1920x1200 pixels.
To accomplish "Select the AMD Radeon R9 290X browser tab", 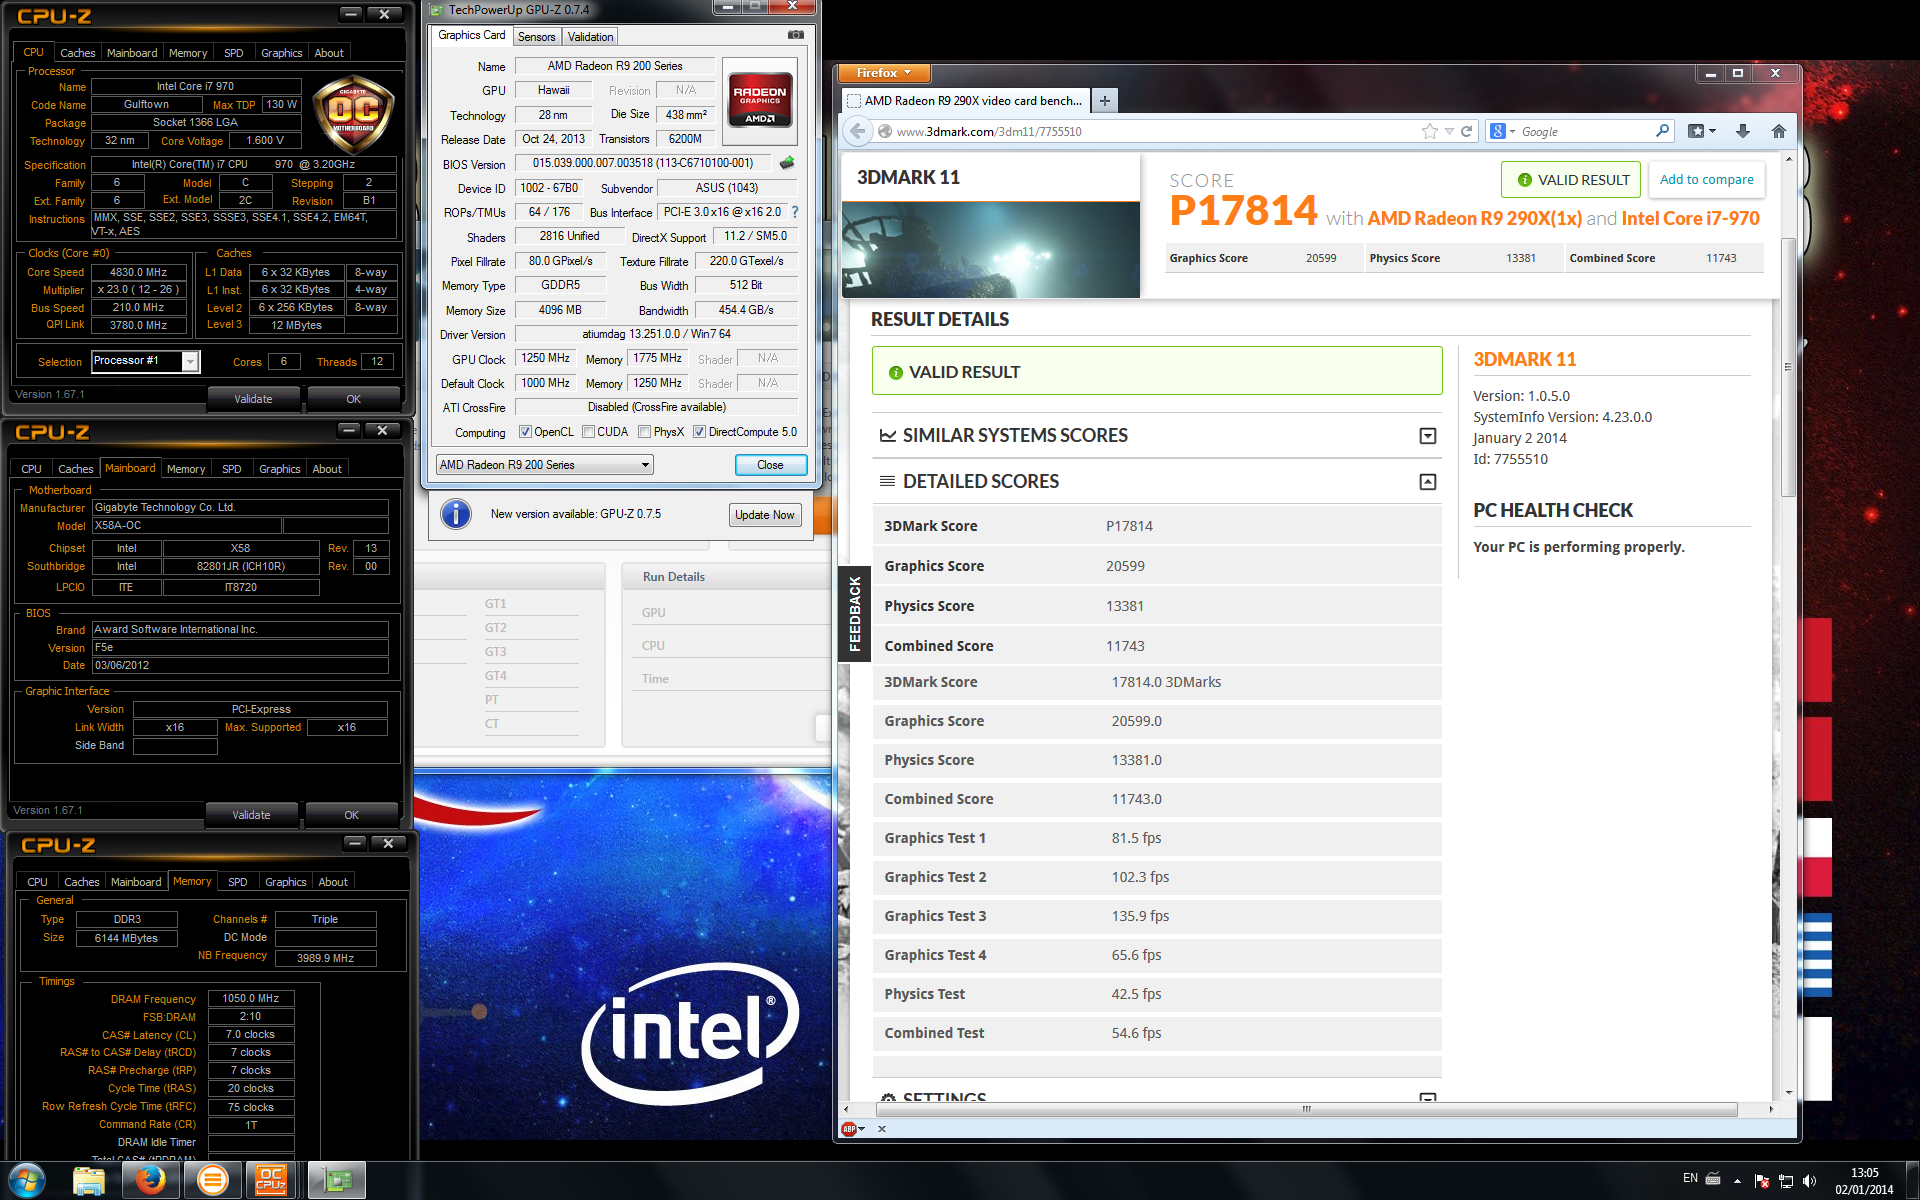I will [x=965, y=101].
